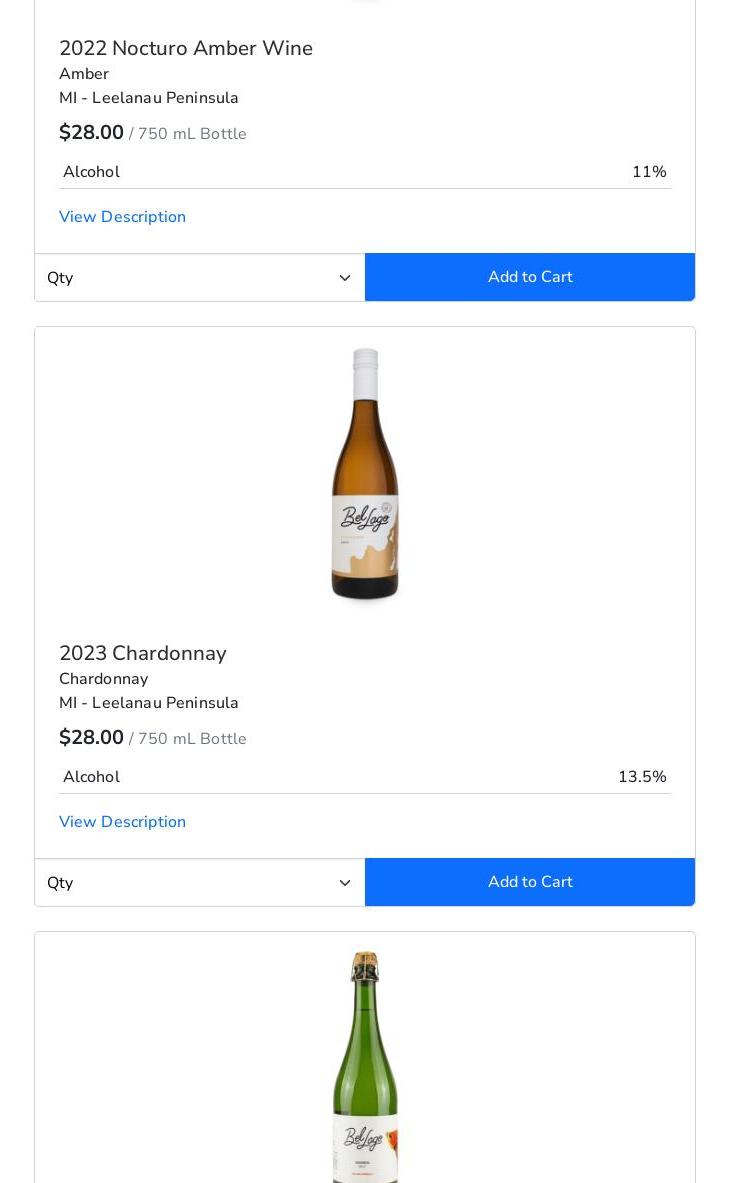The image size is (730, 1183).
Task: View Description of the Nocturo Amber Wine
Action: [122, 217]
